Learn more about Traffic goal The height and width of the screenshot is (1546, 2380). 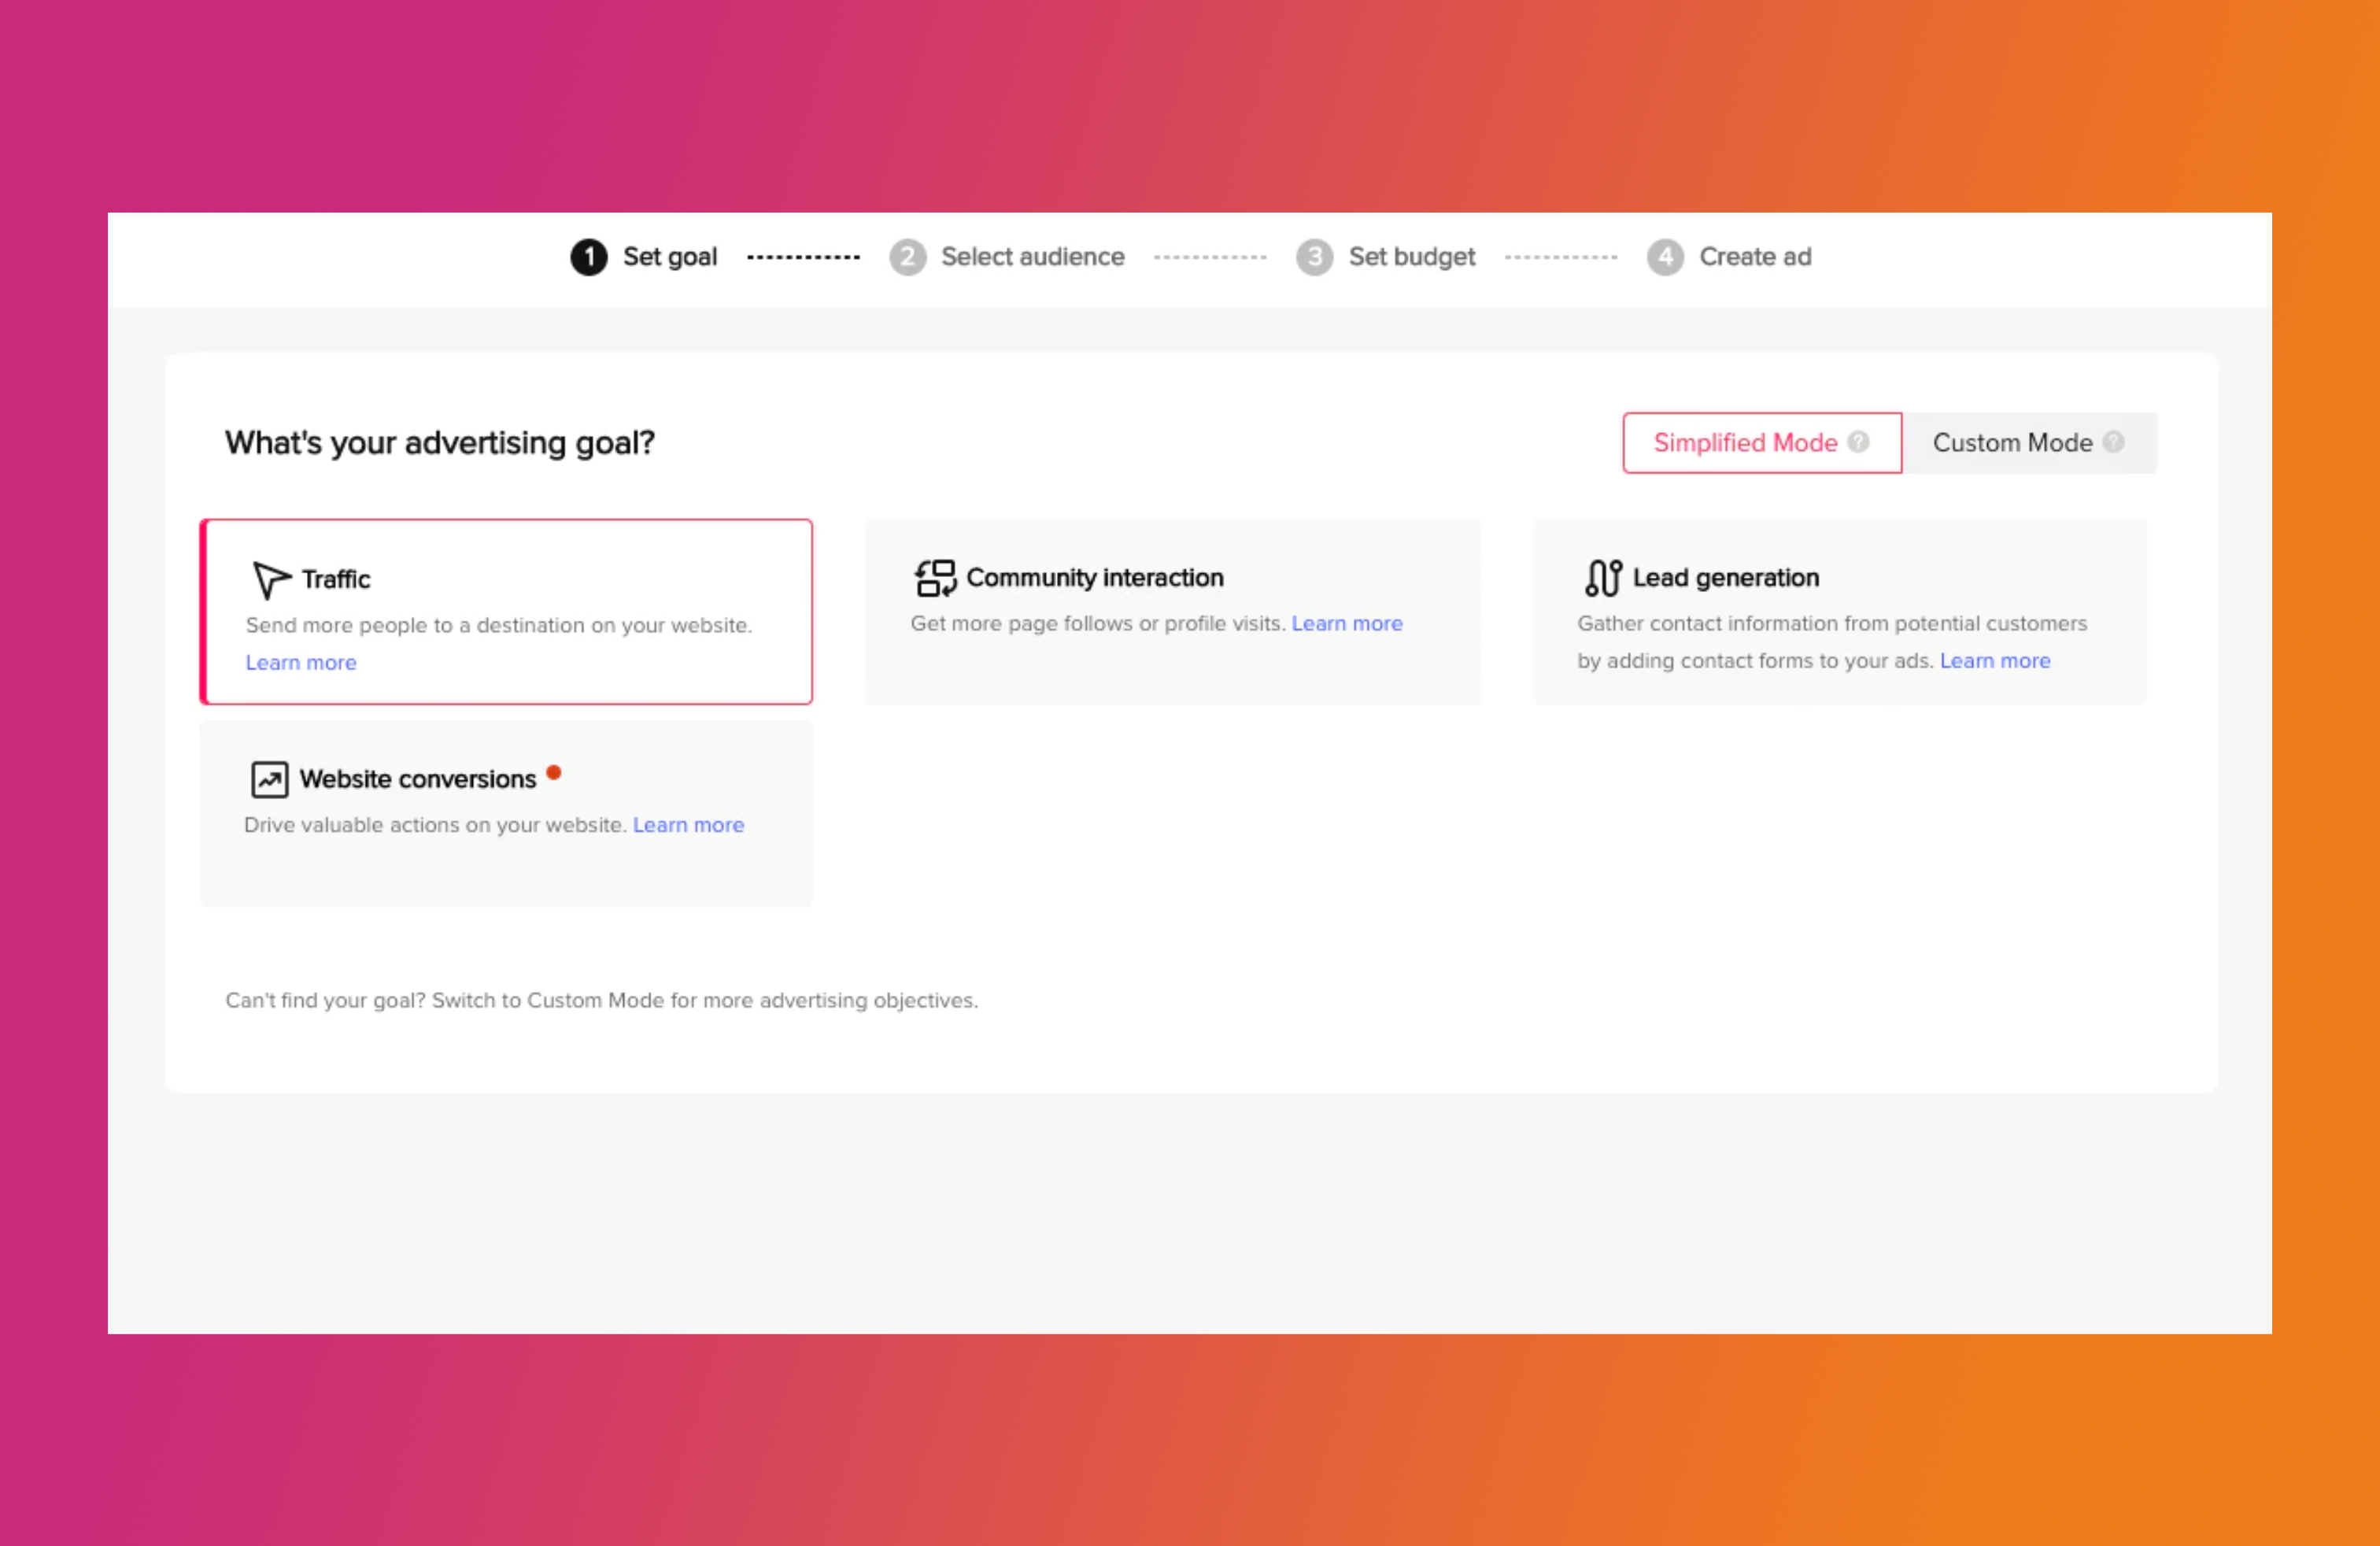(x=298, y=661)
